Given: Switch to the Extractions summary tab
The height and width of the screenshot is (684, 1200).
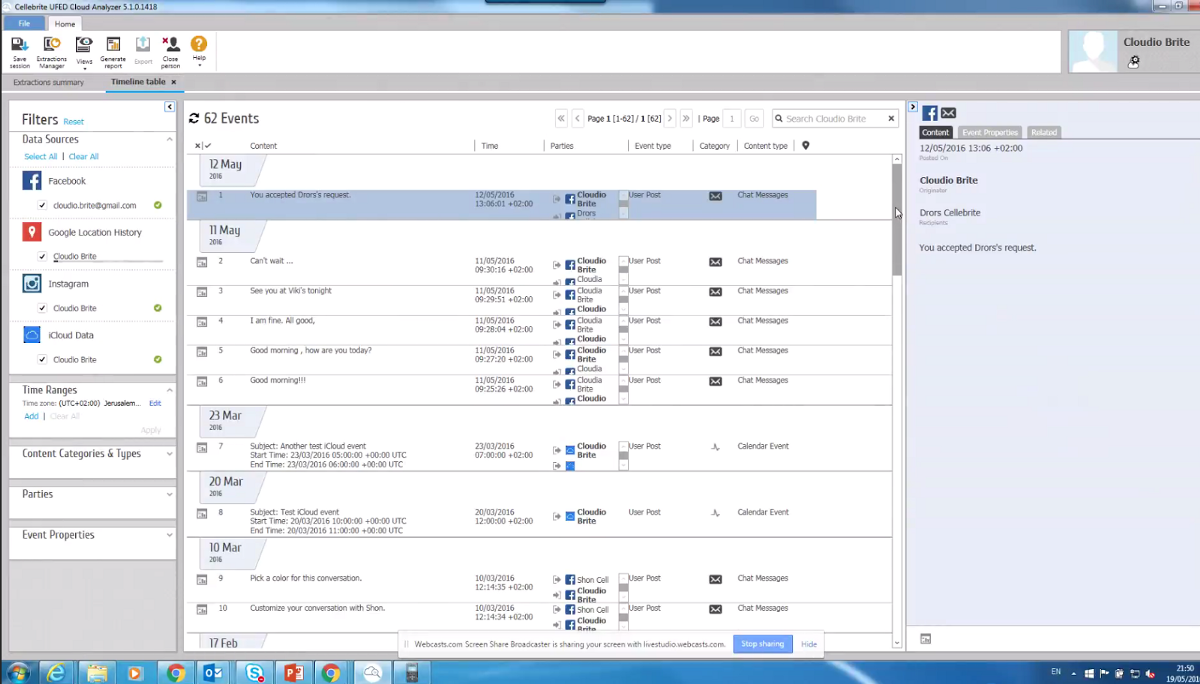Looking at the screenshot, I should [x=48, y=82].
